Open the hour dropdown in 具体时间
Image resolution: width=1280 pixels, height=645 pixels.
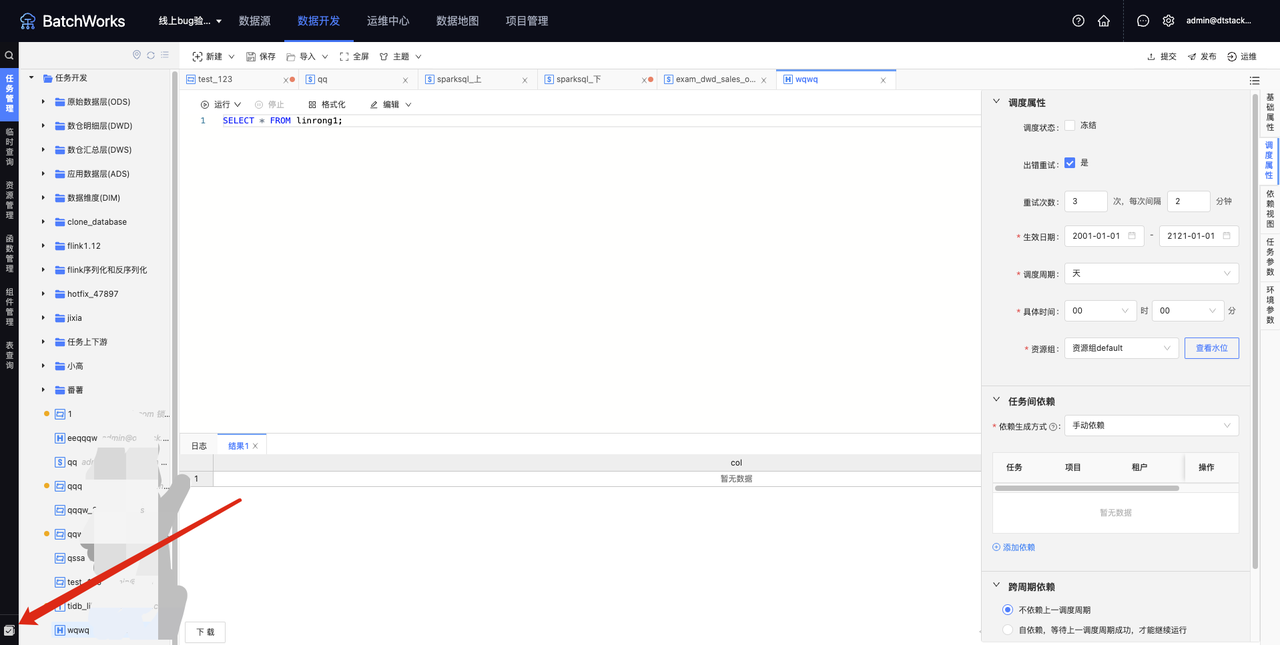coord(1100,311)
